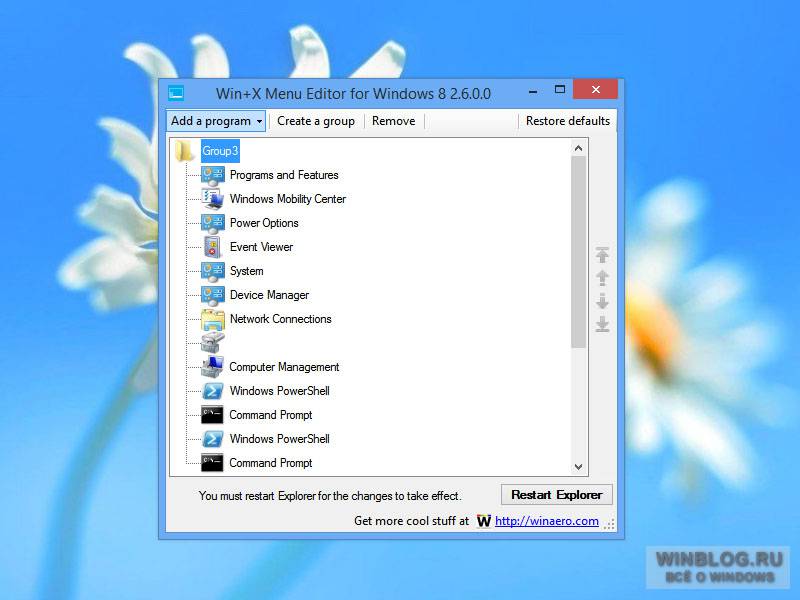Select Network Connections entry

281,319
